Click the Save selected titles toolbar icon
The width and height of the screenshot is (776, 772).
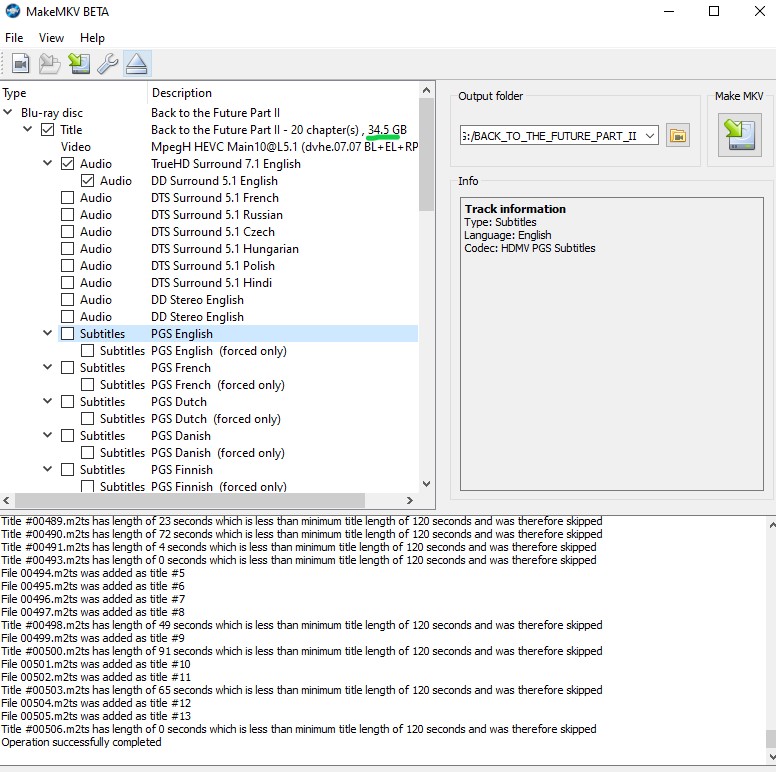pos(79,64)
